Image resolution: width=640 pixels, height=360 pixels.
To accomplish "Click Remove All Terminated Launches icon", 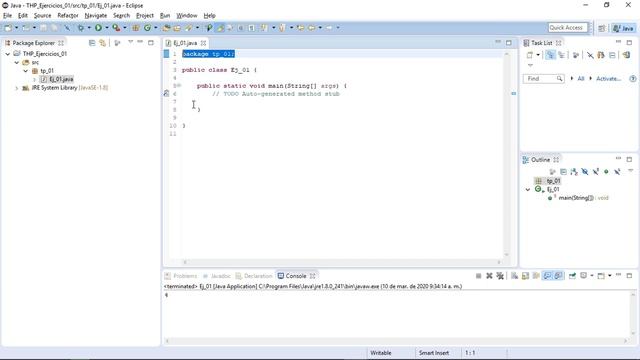I will pos(500,276).
